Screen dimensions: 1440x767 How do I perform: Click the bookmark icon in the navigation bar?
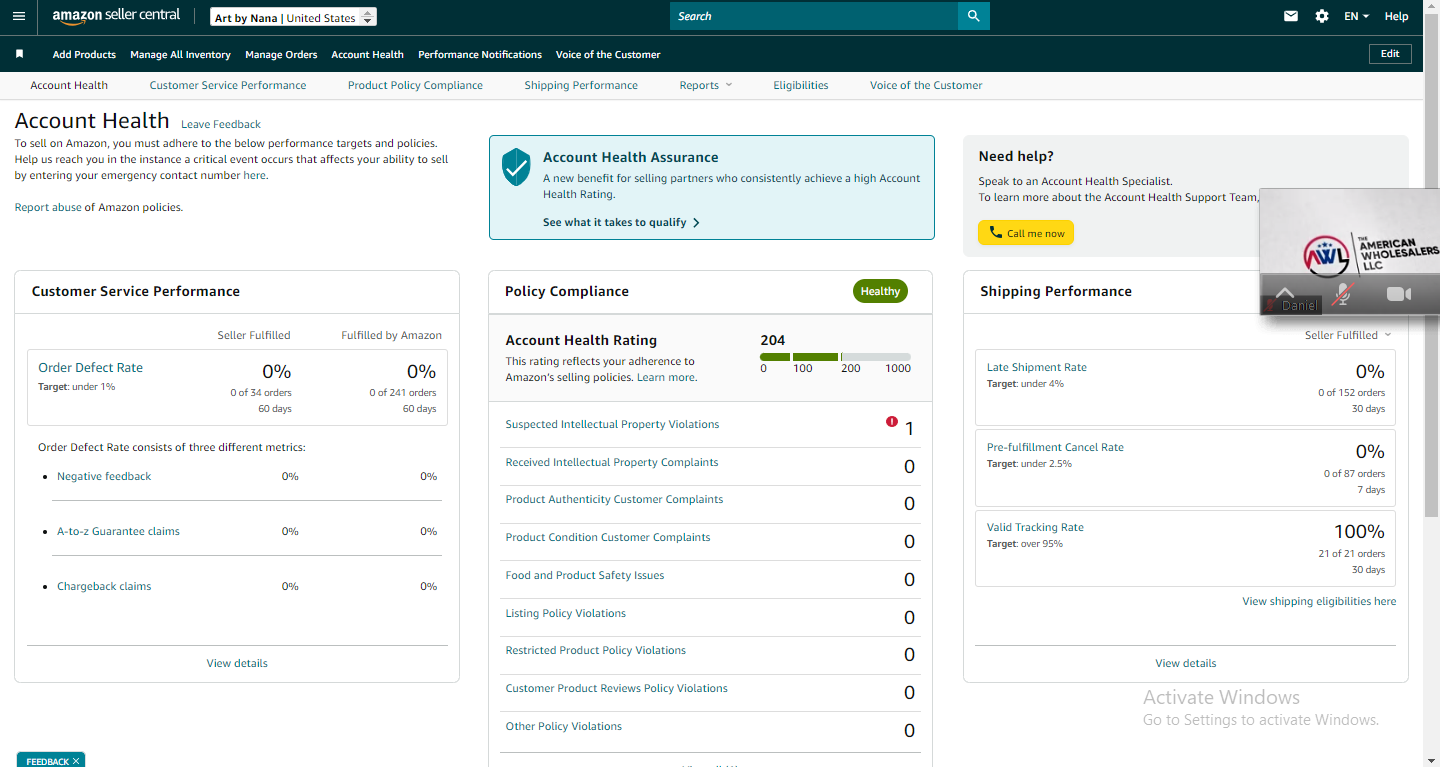19,54
